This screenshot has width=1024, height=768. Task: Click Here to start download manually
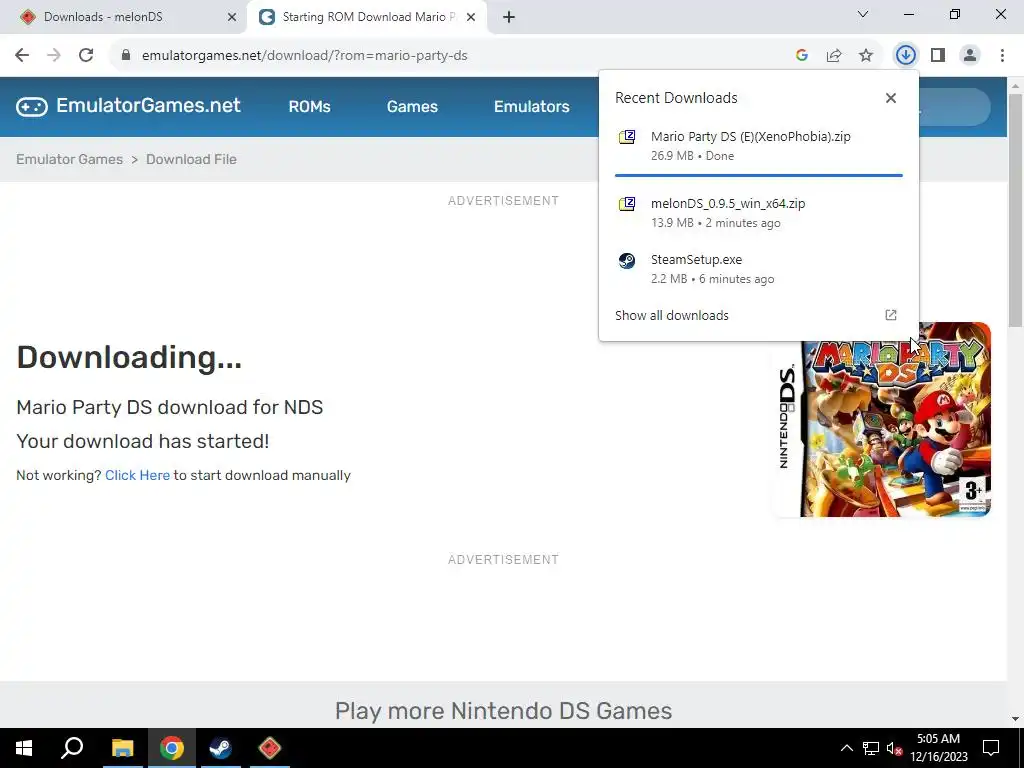pos(137,475)
